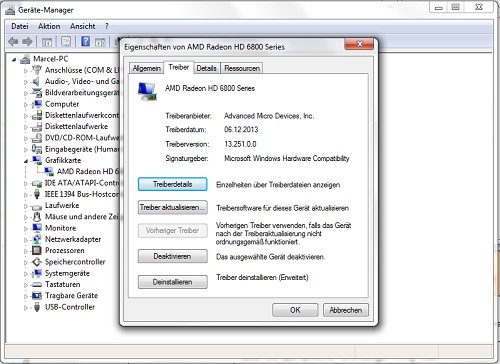Select the Monitore monitor icon
Viewport: 500px width, 364px height.
(37, 228)
